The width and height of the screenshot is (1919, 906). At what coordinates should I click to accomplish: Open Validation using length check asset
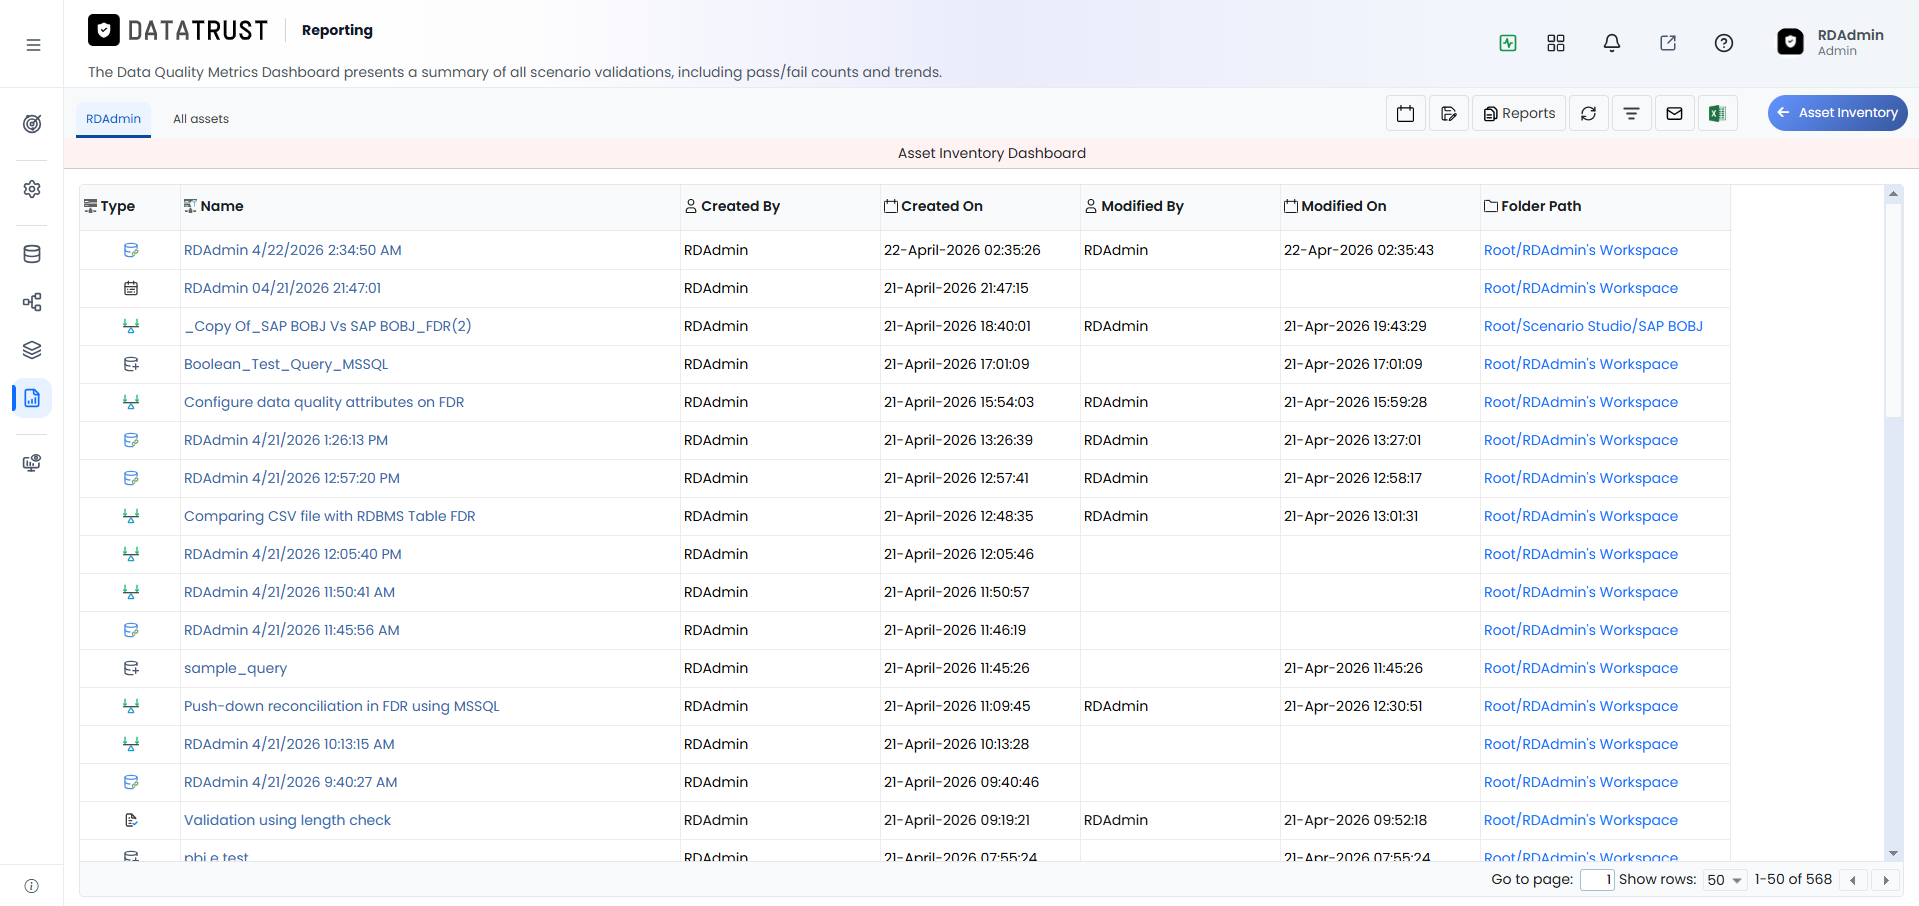[287, 820]
